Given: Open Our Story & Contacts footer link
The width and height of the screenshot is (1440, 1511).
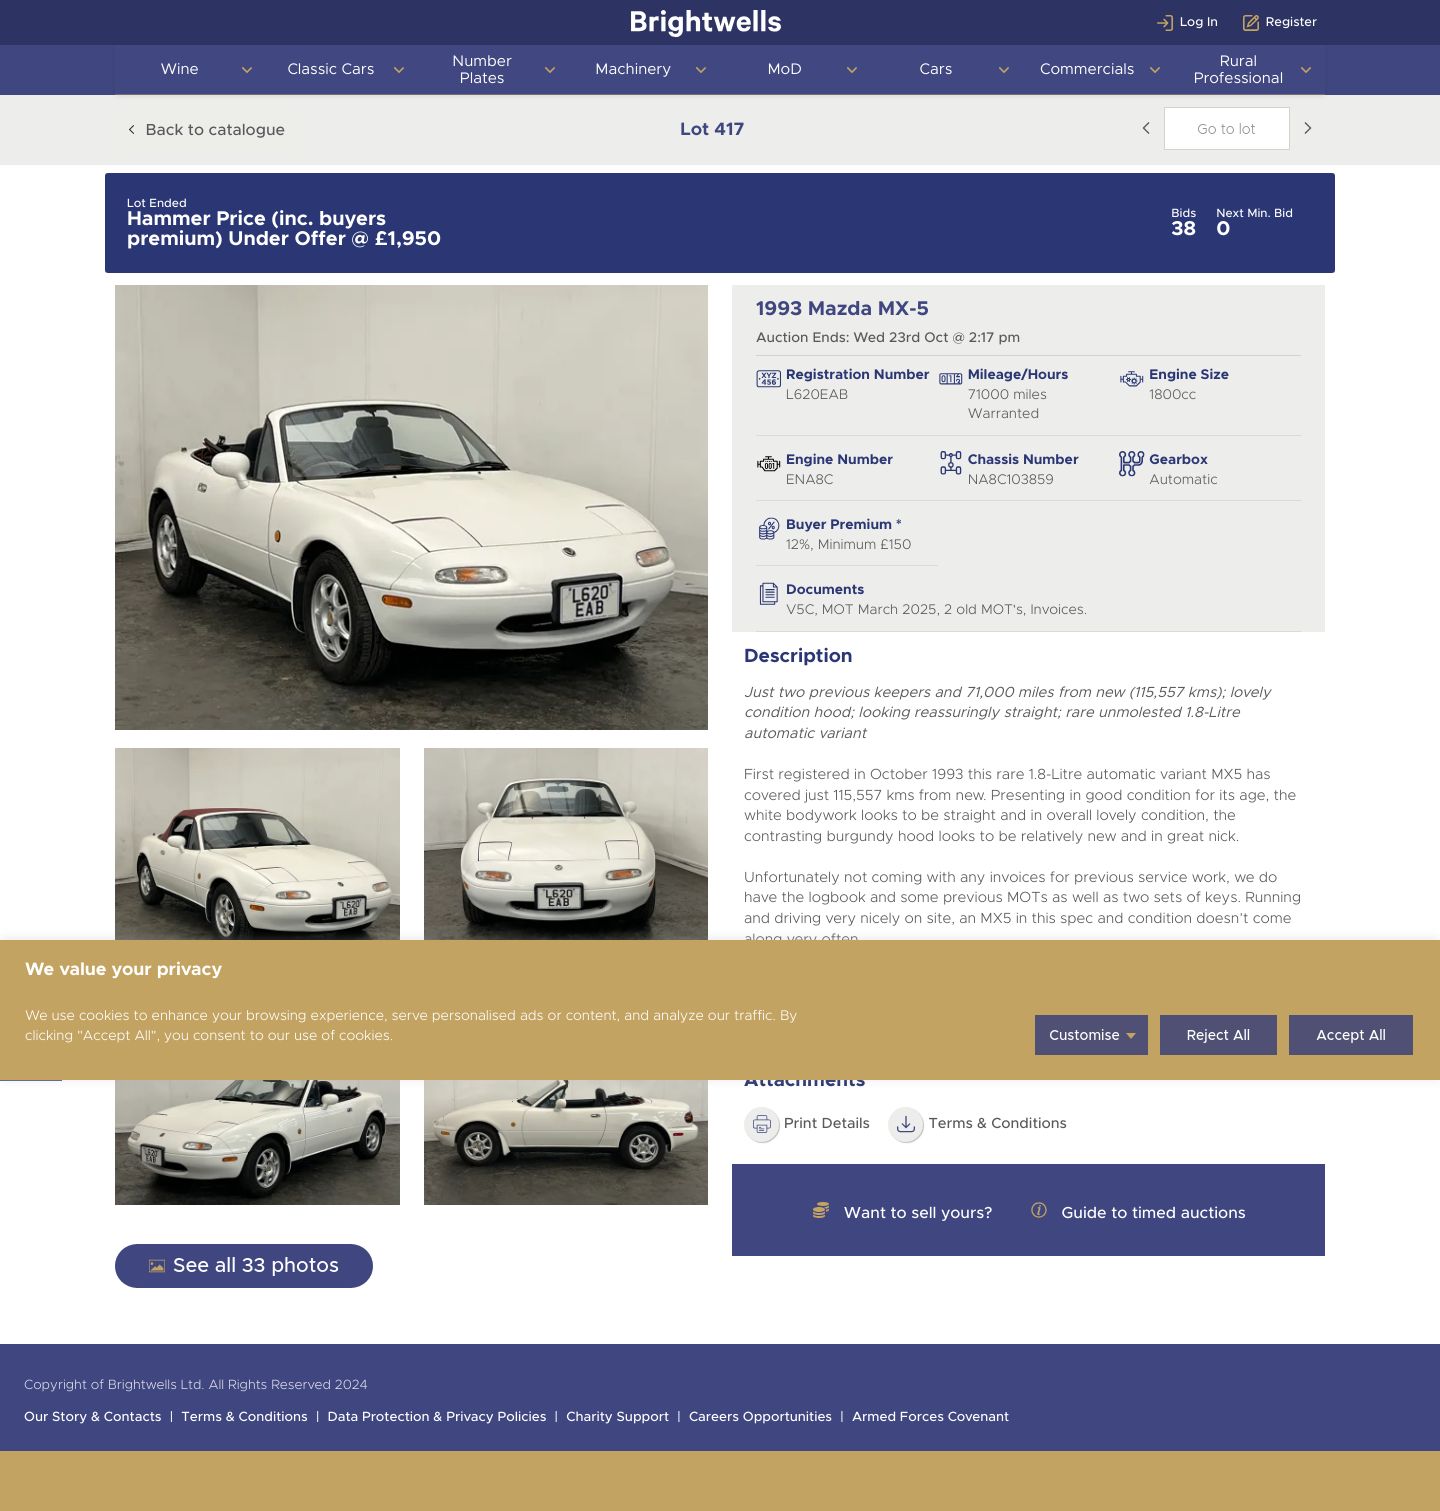Looking at the screenshot, I should tap(93, 1417).
